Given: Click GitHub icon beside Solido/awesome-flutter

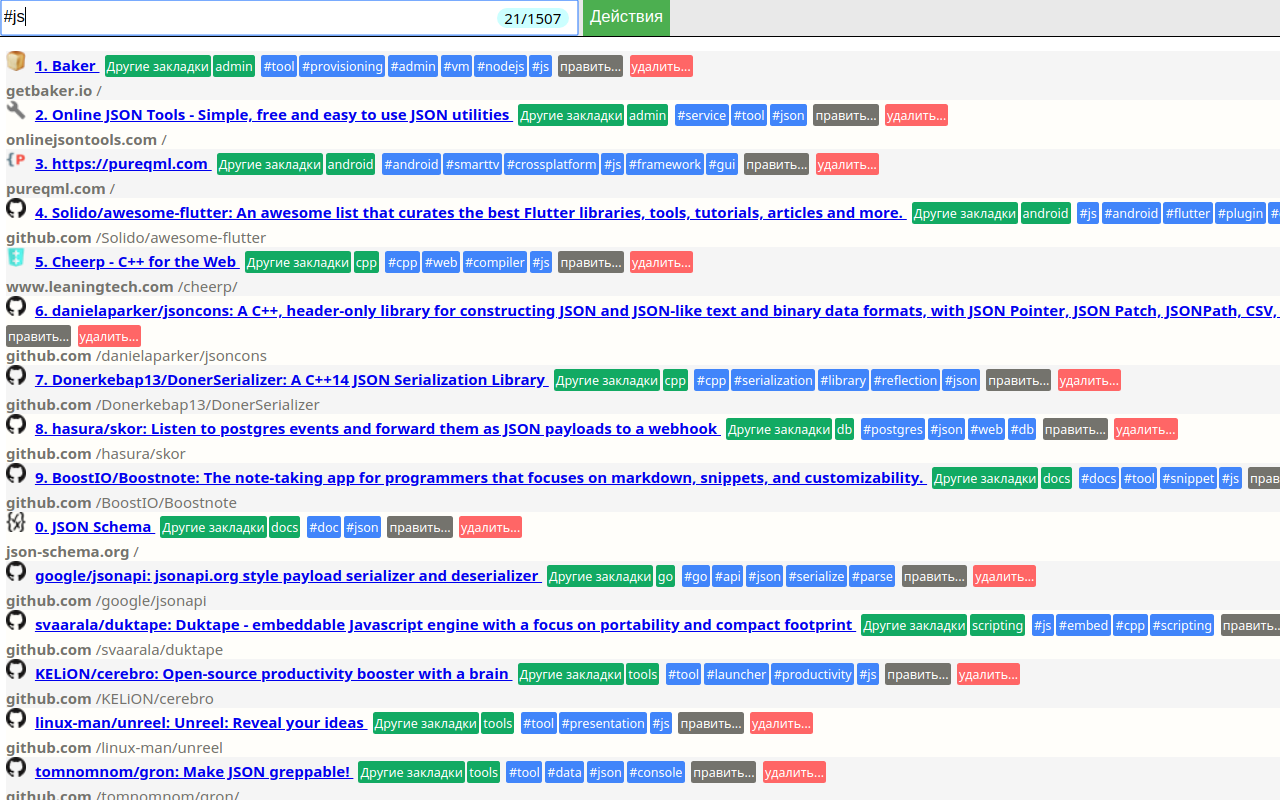Looking at the screenshot, I should [16, 208].
